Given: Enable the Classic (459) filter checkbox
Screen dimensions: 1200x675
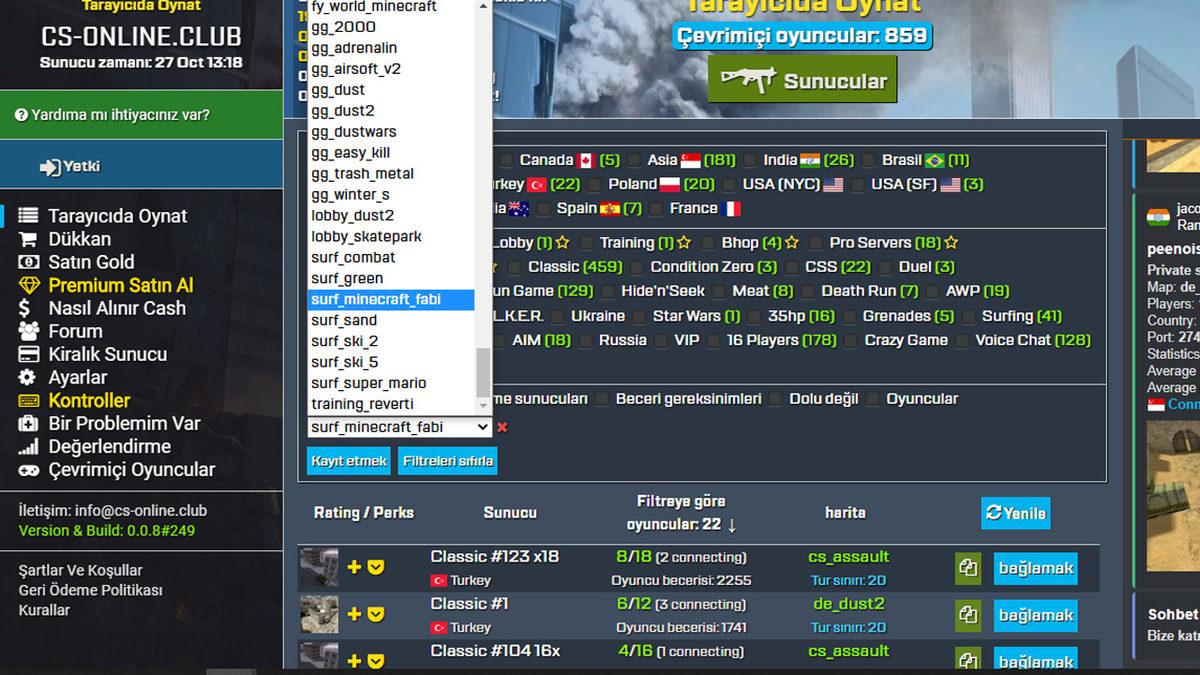Looking at the screenshot, I should (513, 267).
